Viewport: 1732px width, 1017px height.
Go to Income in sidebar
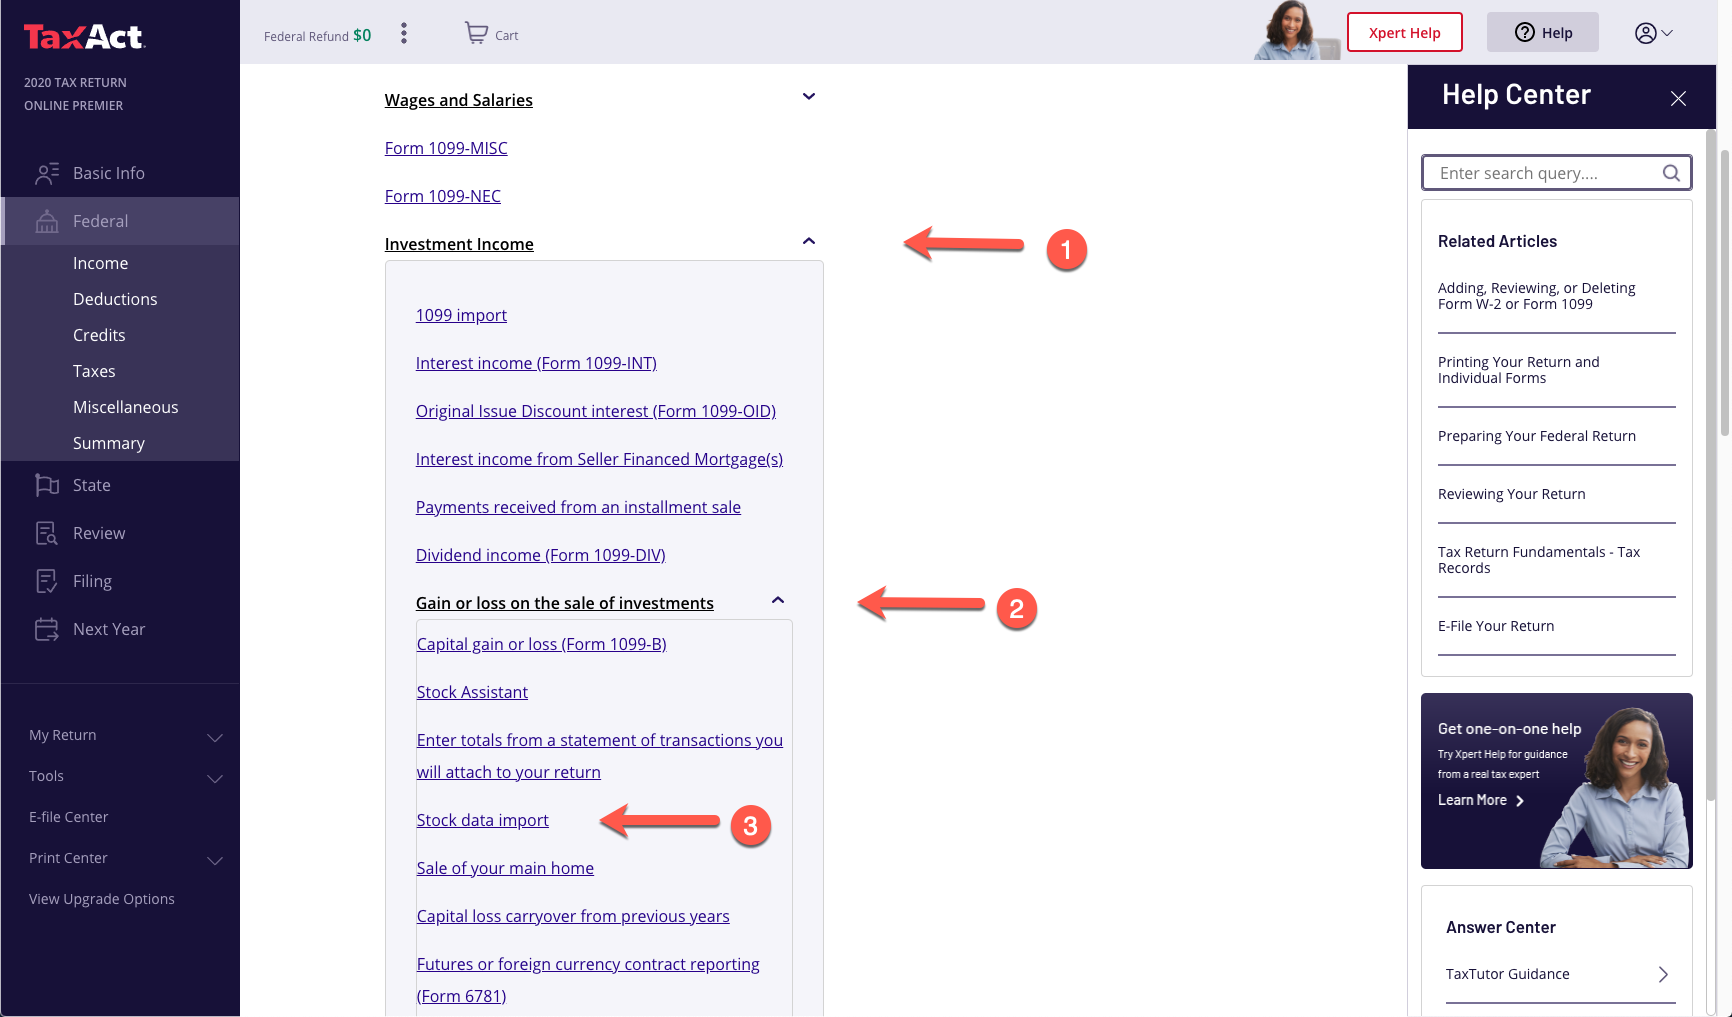pos(101,263)
